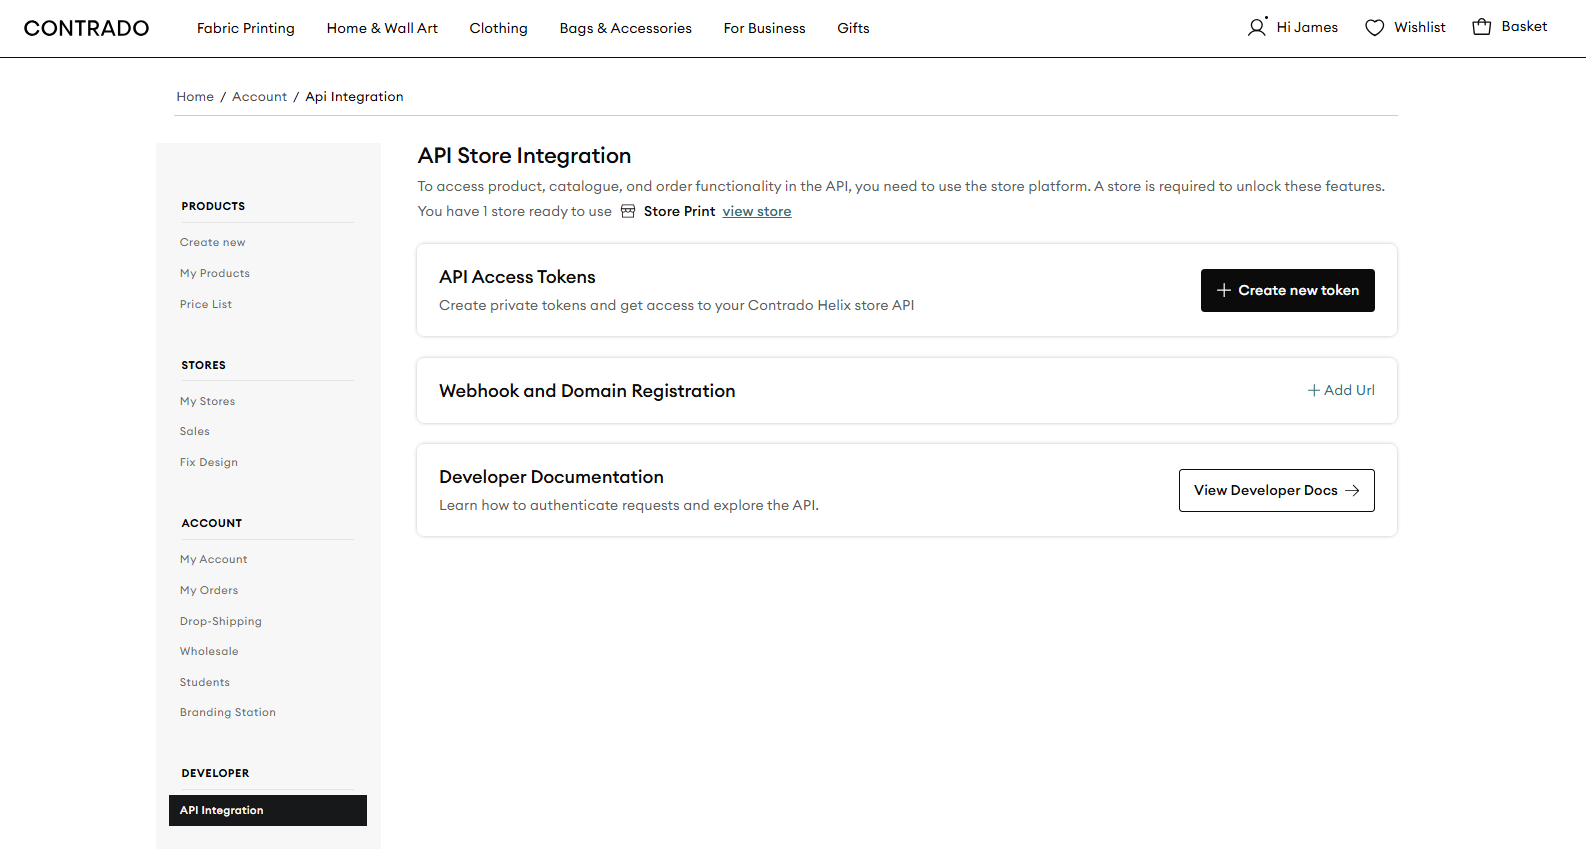Open the Bags & Accessories menu
1586x849 pixels.
[626, 28]
